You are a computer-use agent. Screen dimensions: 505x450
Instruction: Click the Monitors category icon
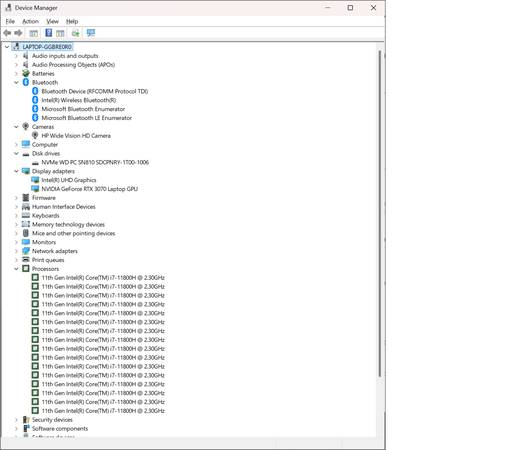[x=26, y=242]
